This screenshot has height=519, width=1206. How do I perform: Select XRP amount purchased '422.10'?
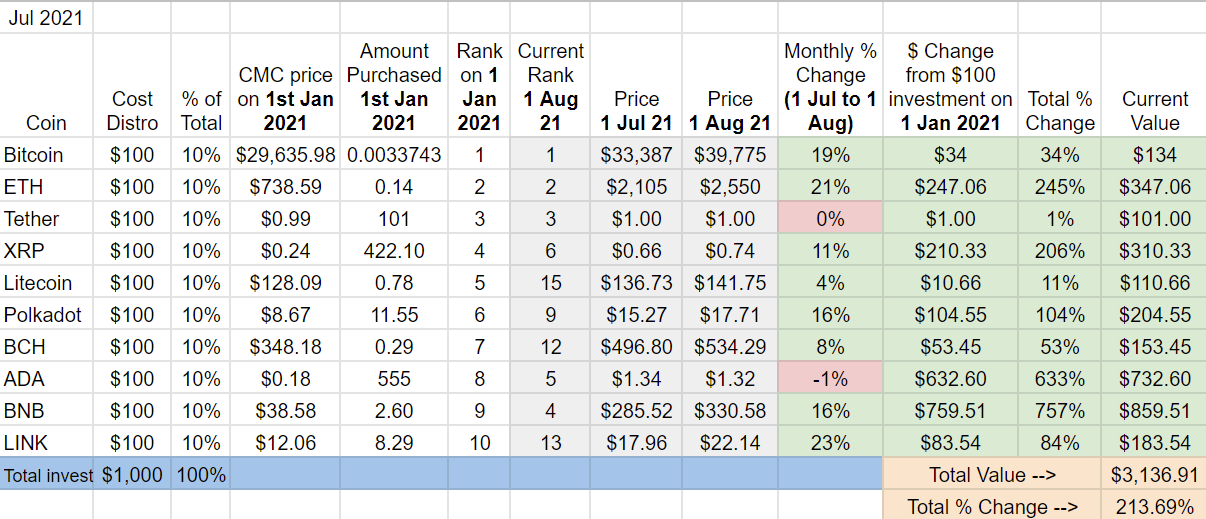[394, 251]
